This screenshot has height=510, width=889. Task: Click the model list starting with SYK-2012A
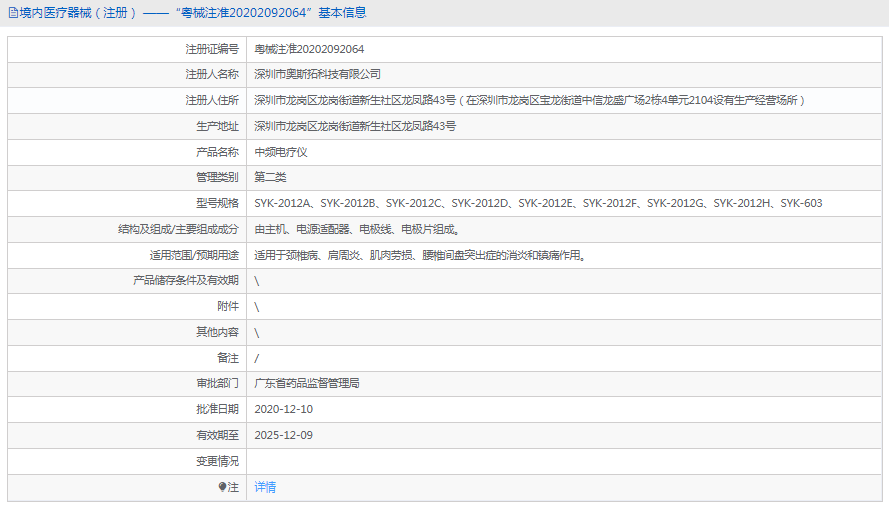click(x=538, y=203)
